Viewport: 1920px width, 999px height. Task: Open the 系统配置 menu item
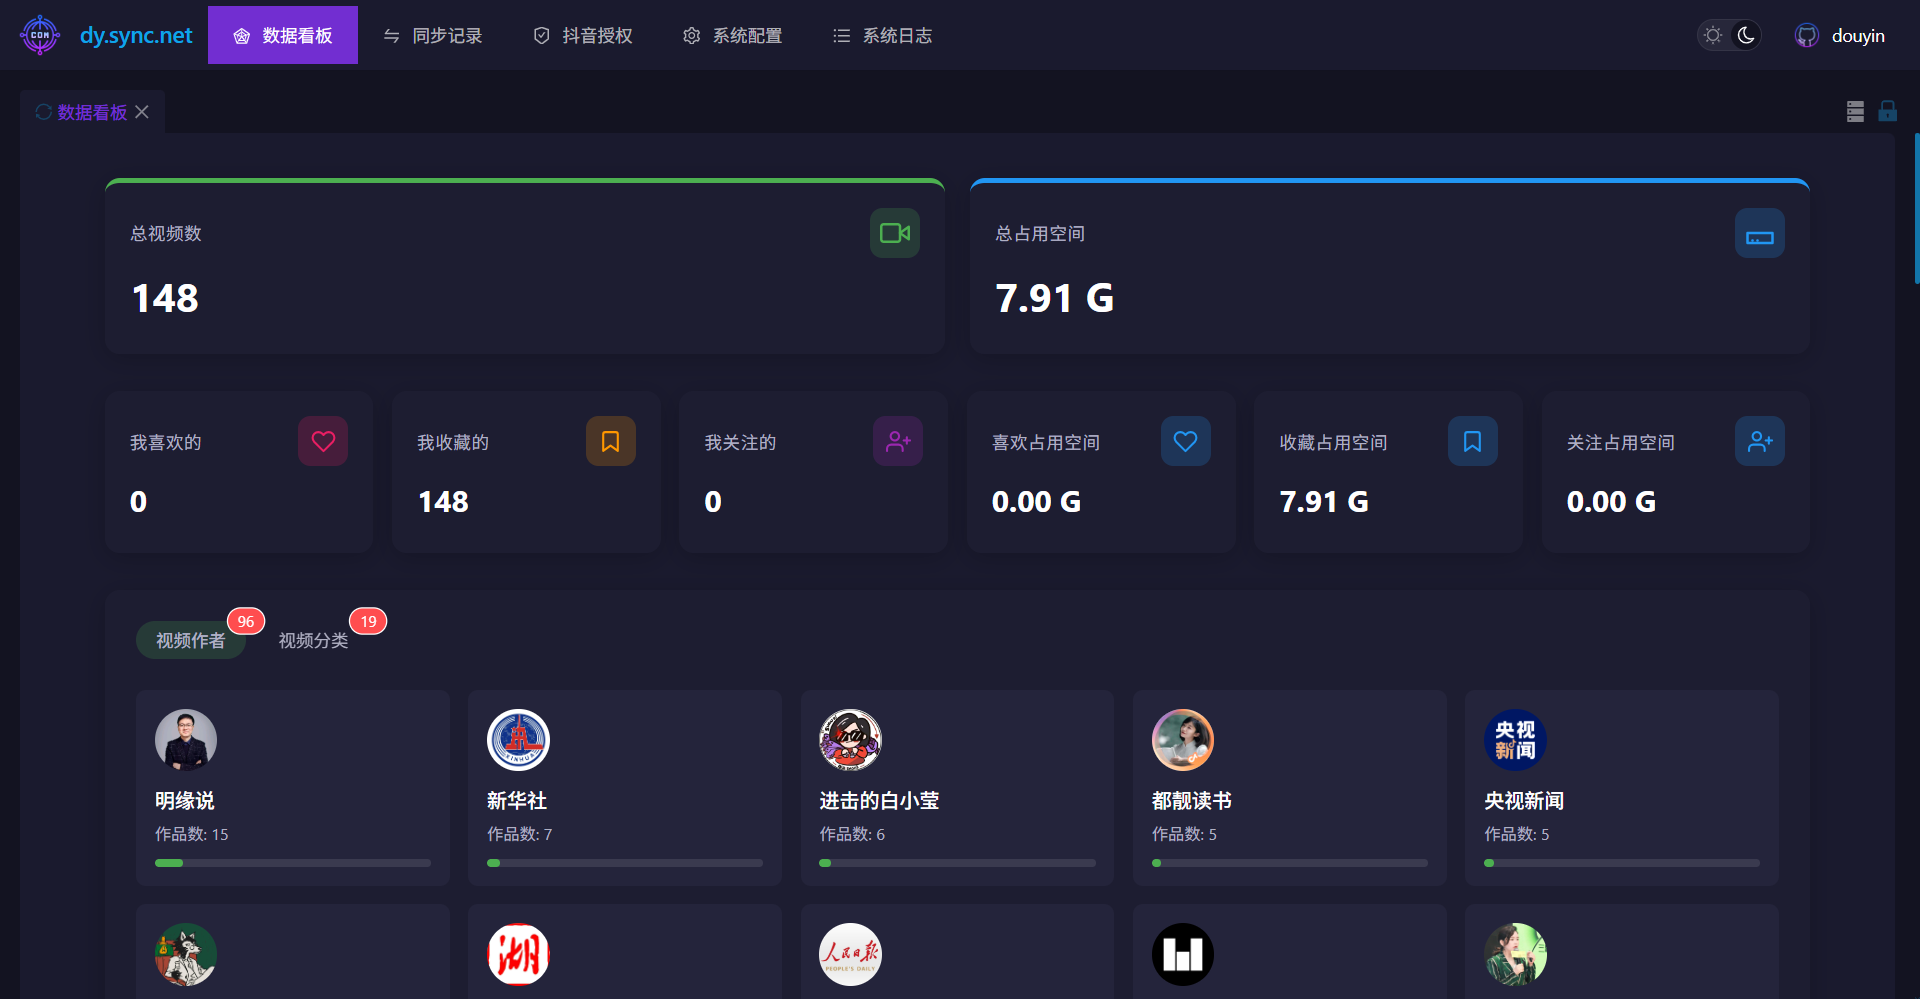tap(733, 36)
